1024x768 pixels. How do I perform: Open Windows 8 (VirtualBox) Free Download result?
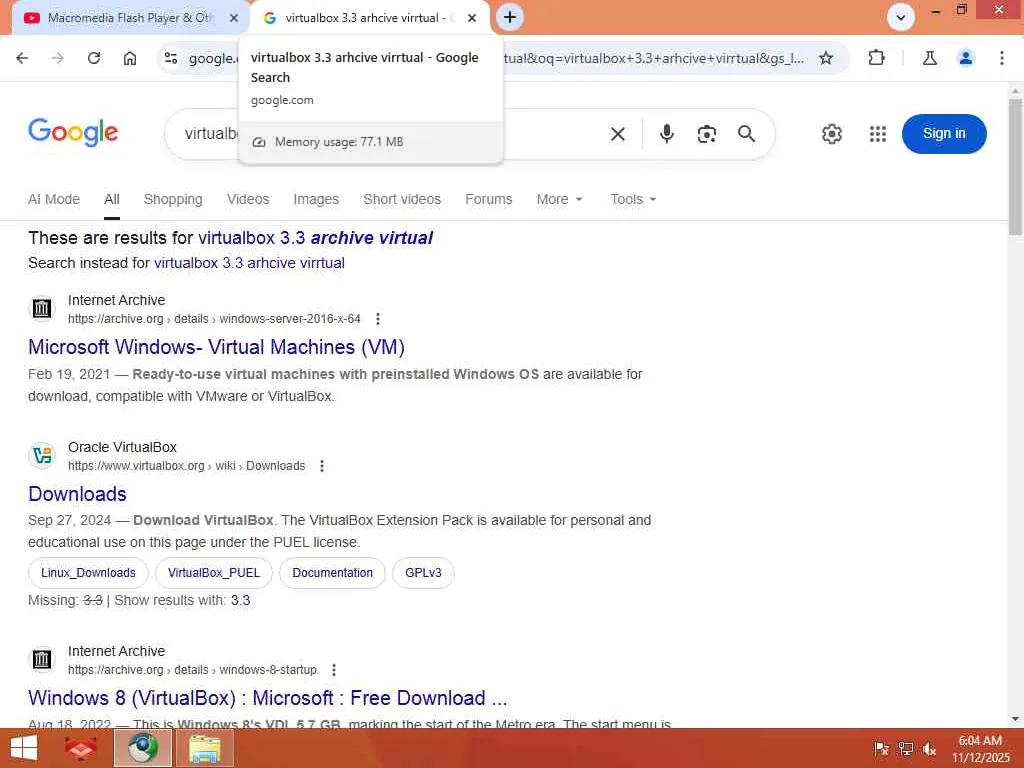coord(268,698)
